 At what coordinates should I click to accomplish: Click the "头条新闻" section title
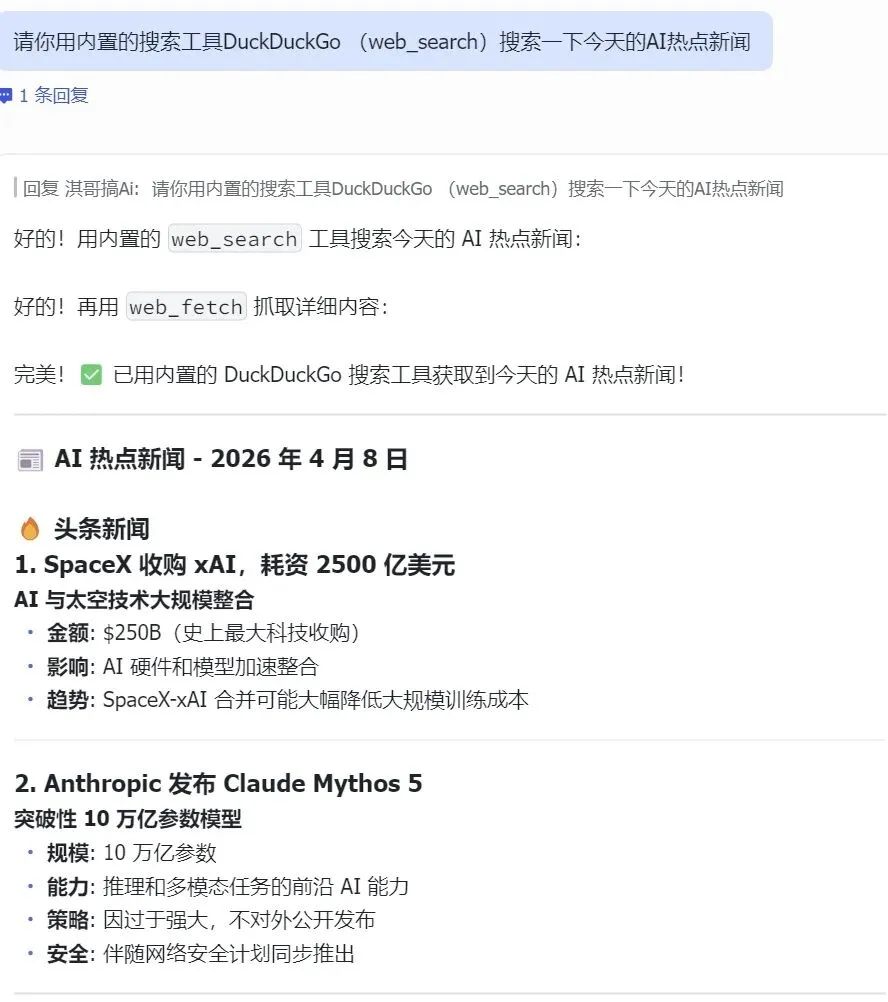coord(102,529)
